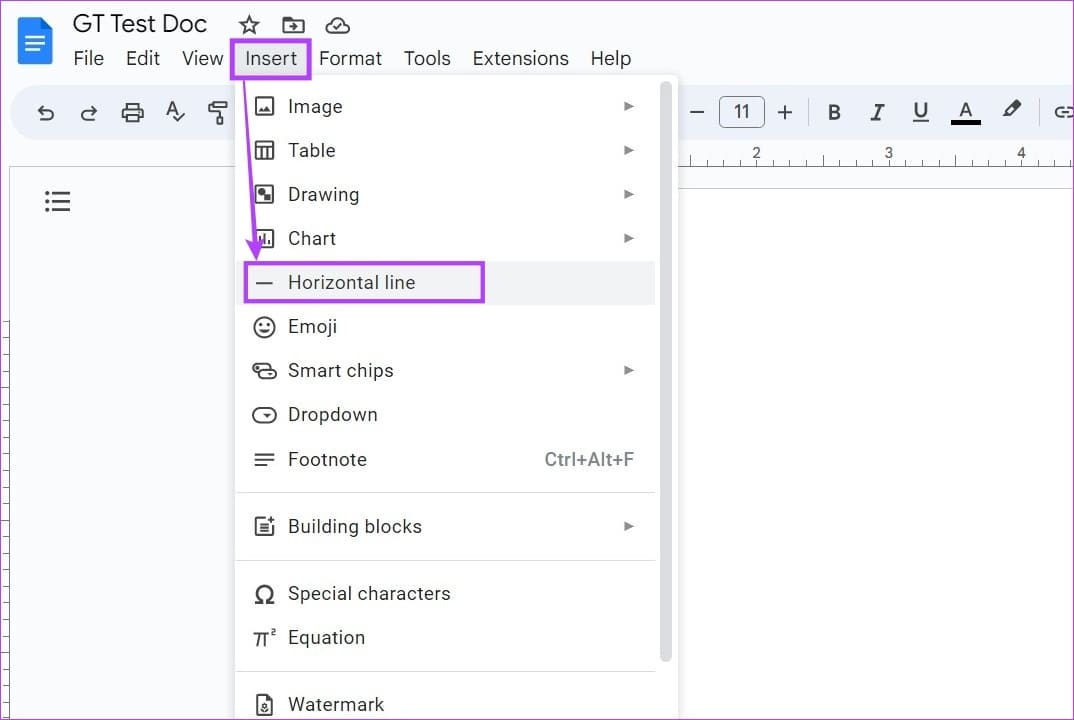The image size is (1074, 720).
Task: Open the Format menu
Action: [x=350, y=58]
